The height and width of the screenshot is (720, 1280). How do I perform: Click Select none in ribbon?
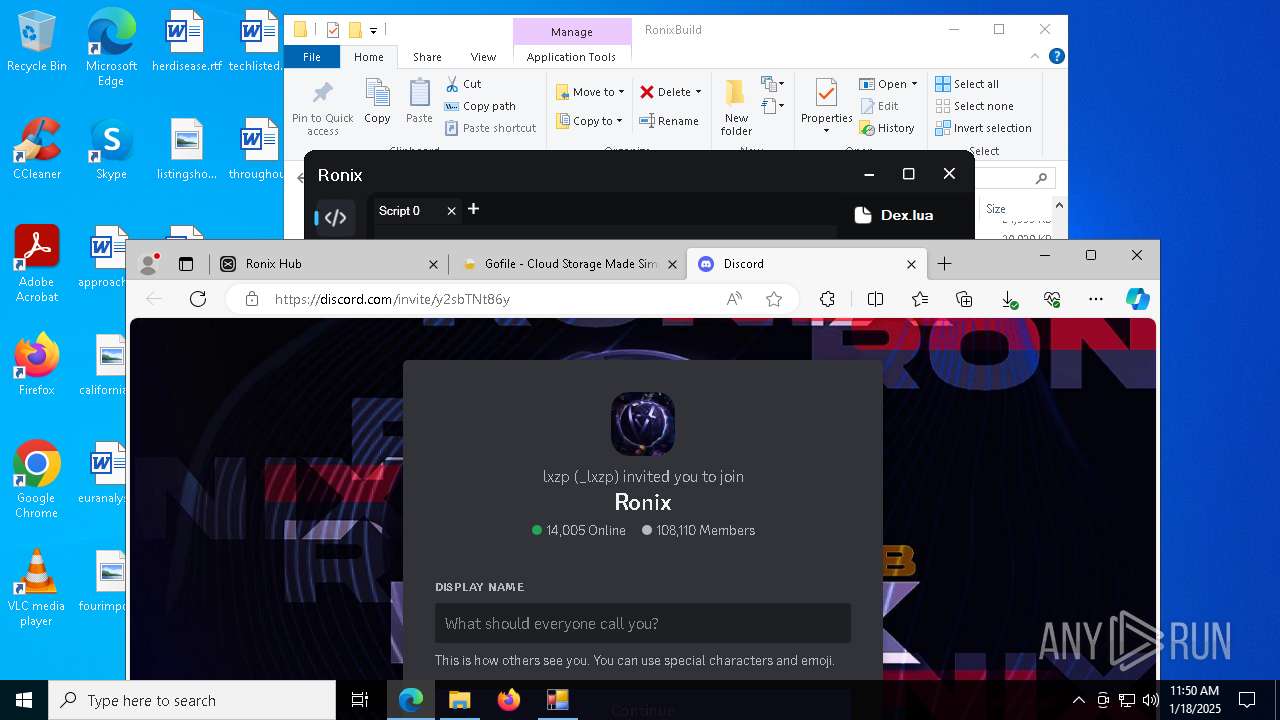pos(975,106)
